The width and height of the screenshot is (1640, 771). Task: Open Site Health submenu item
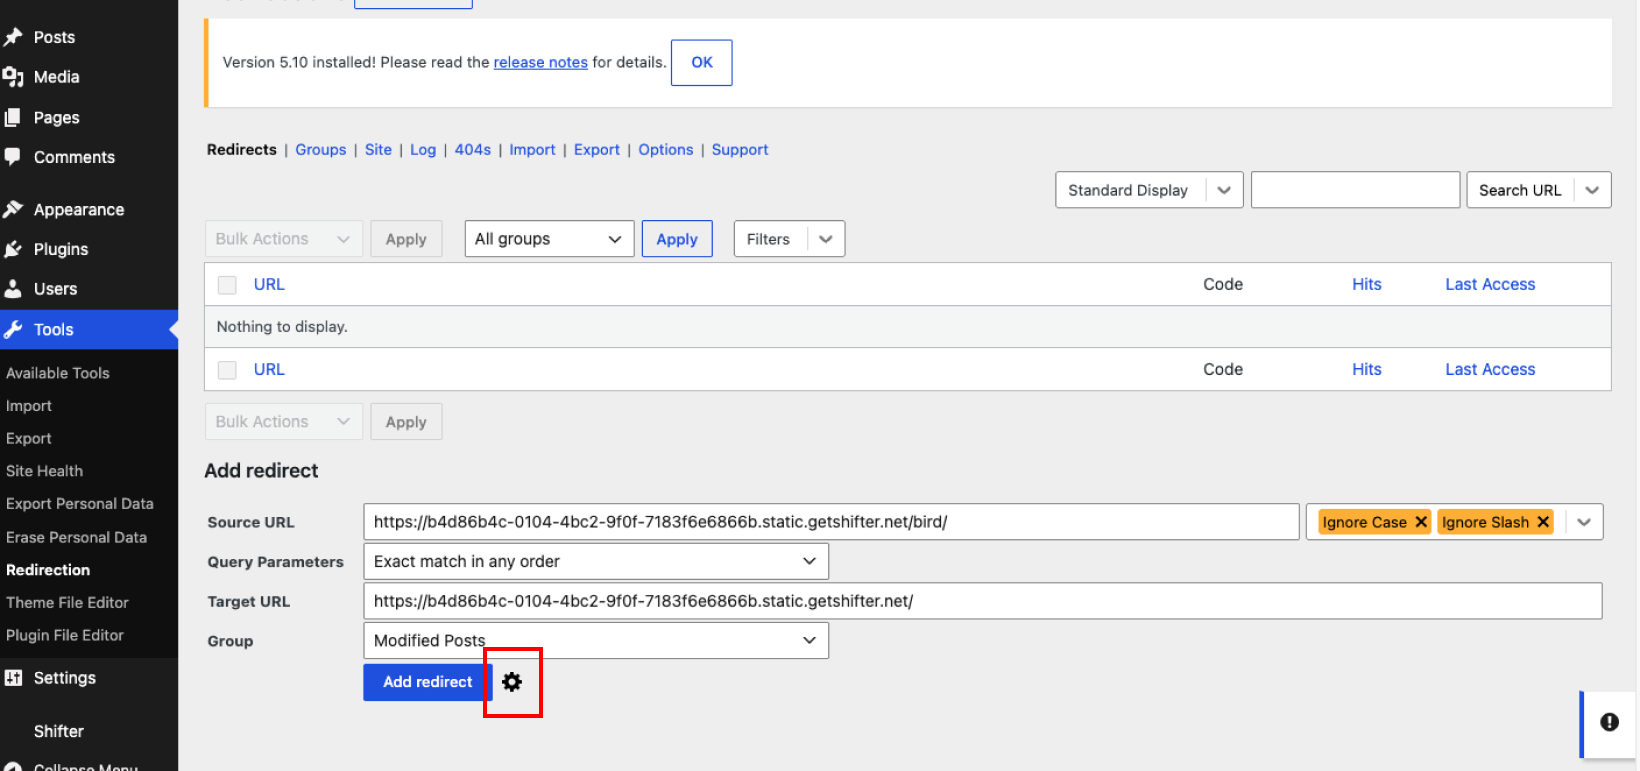pos(45,471)
